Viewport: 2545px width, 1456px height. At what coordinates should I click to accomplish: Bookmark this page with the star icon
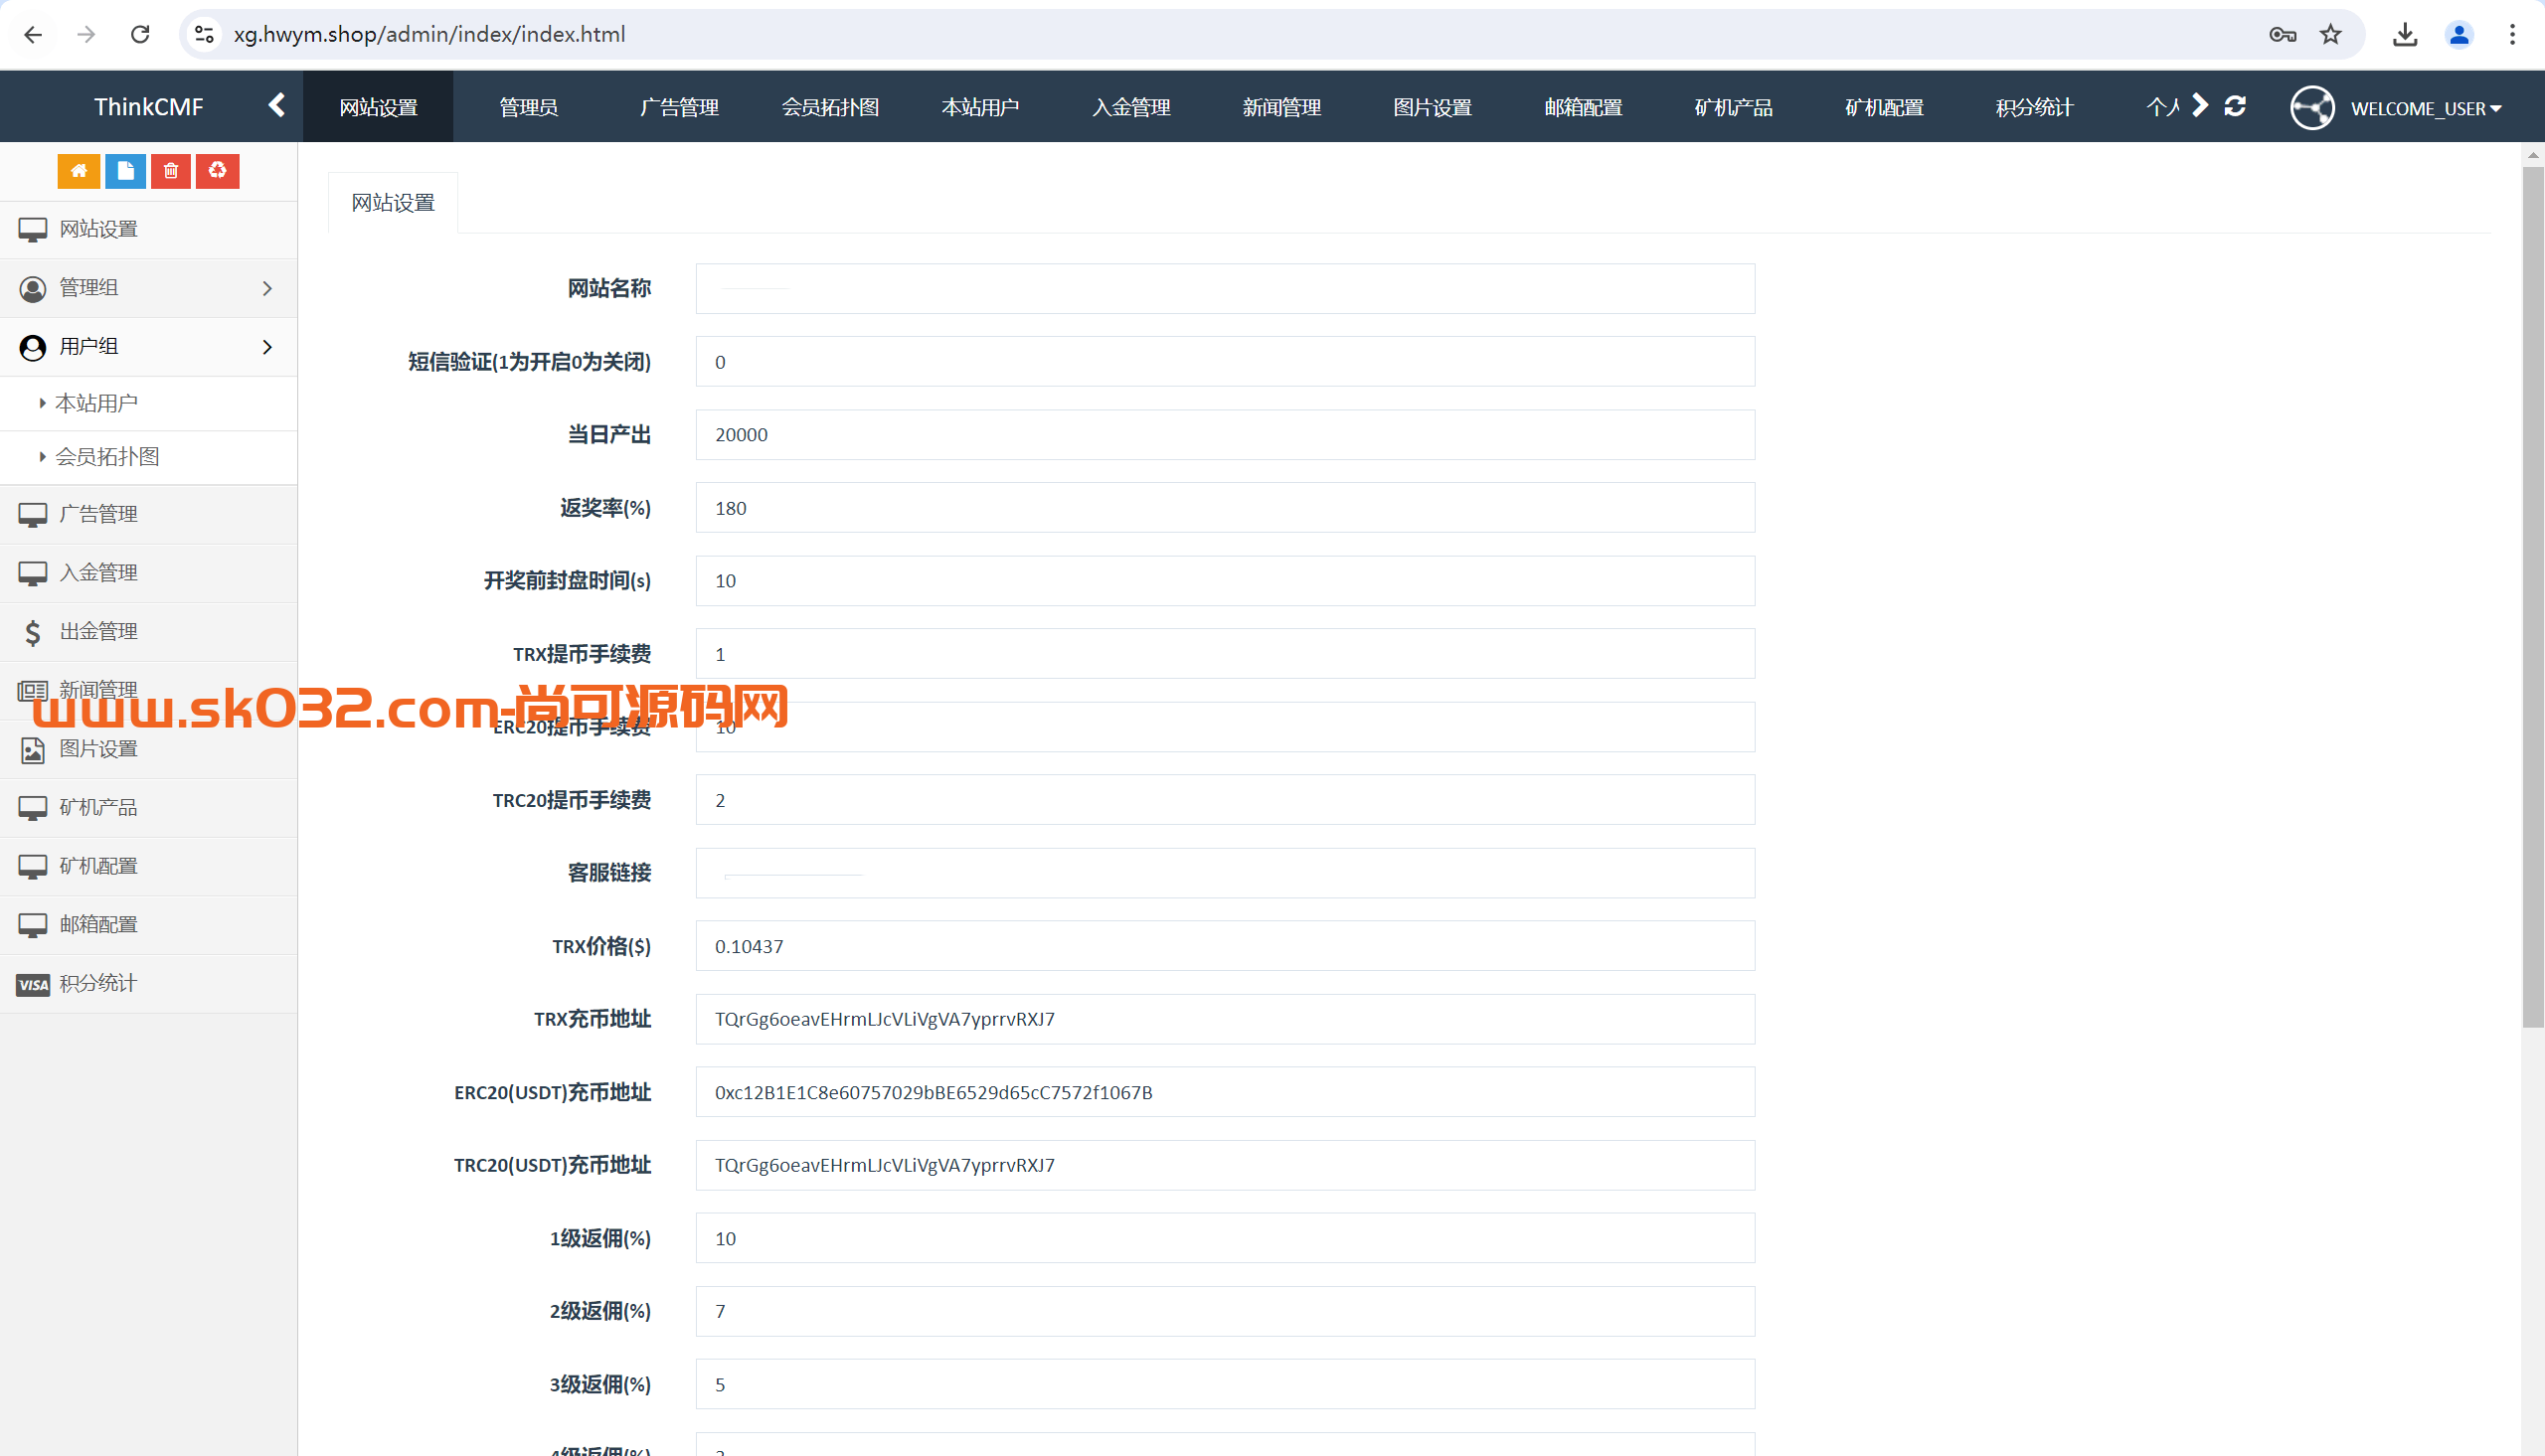pyautogui.click(x=2331, y=35)
